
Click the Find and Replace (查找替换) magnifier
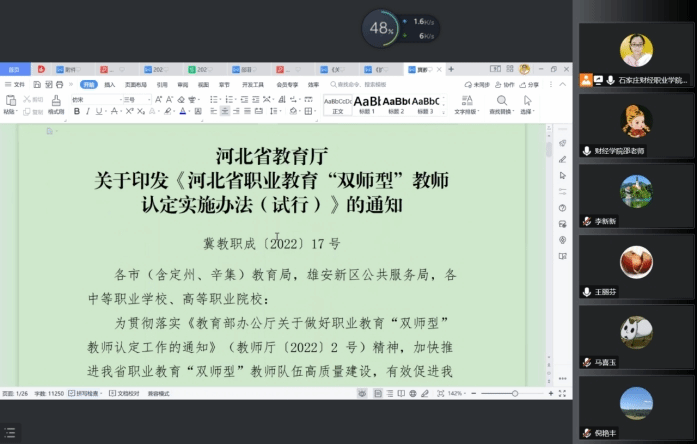(501, 100)
